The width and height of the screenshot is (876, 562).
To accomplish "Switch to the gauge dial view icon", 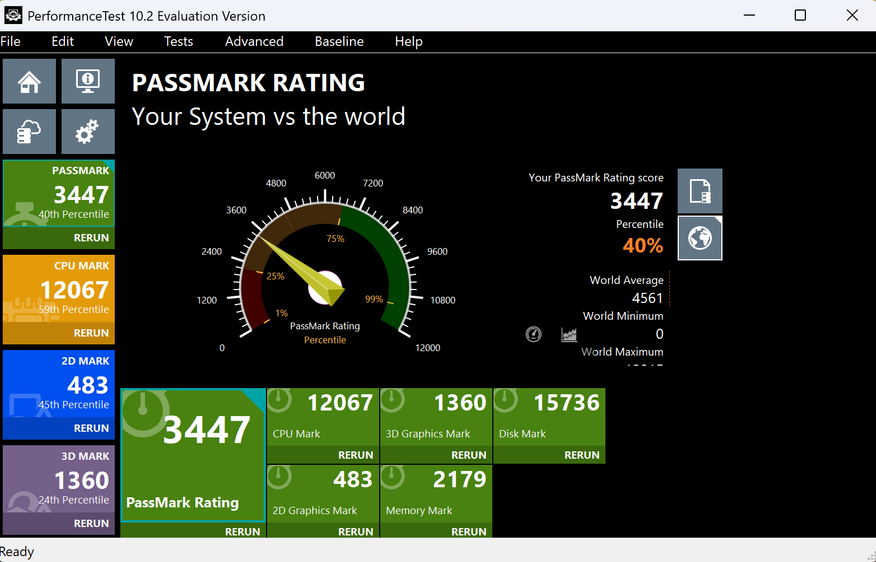I will 534,334.
